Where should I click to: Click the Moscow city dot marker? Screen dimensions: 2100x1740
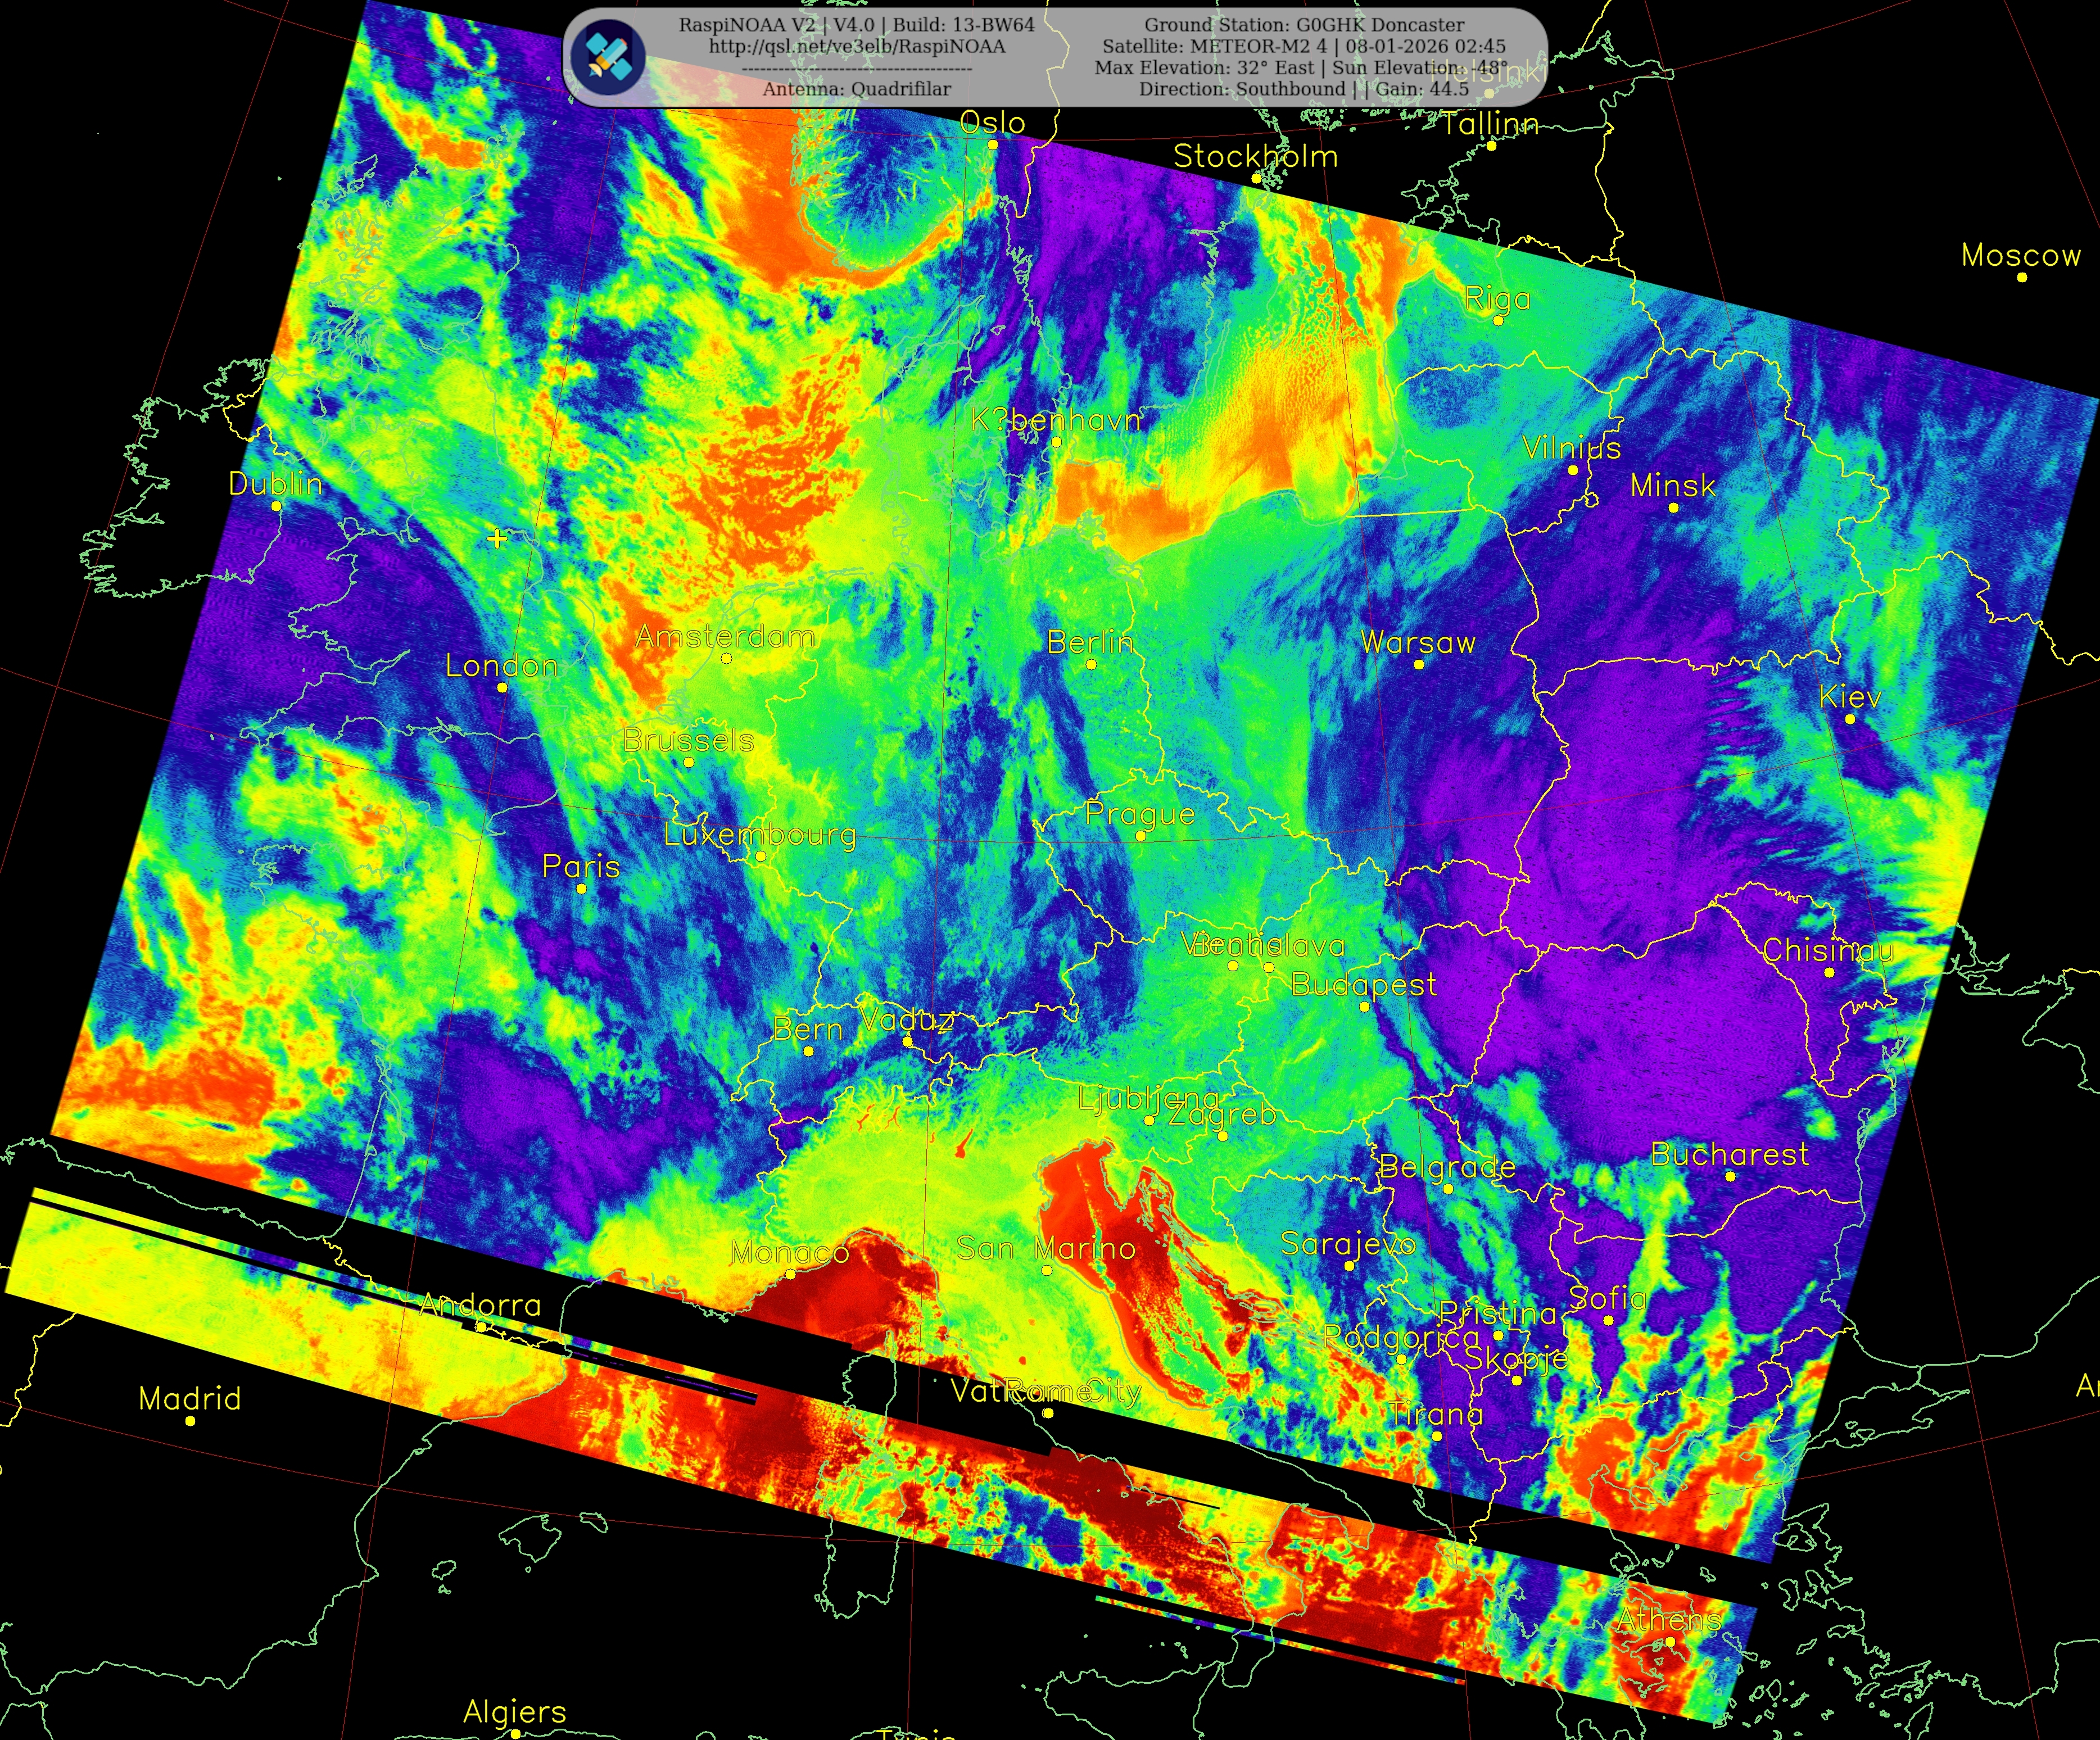click(2022, 277)
